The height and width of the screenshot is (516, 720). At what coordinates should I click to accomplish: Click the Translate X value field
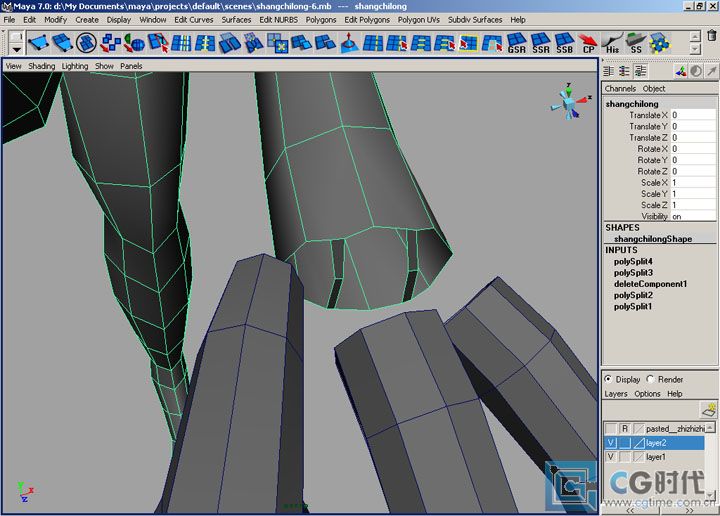[x=693, y=115]
